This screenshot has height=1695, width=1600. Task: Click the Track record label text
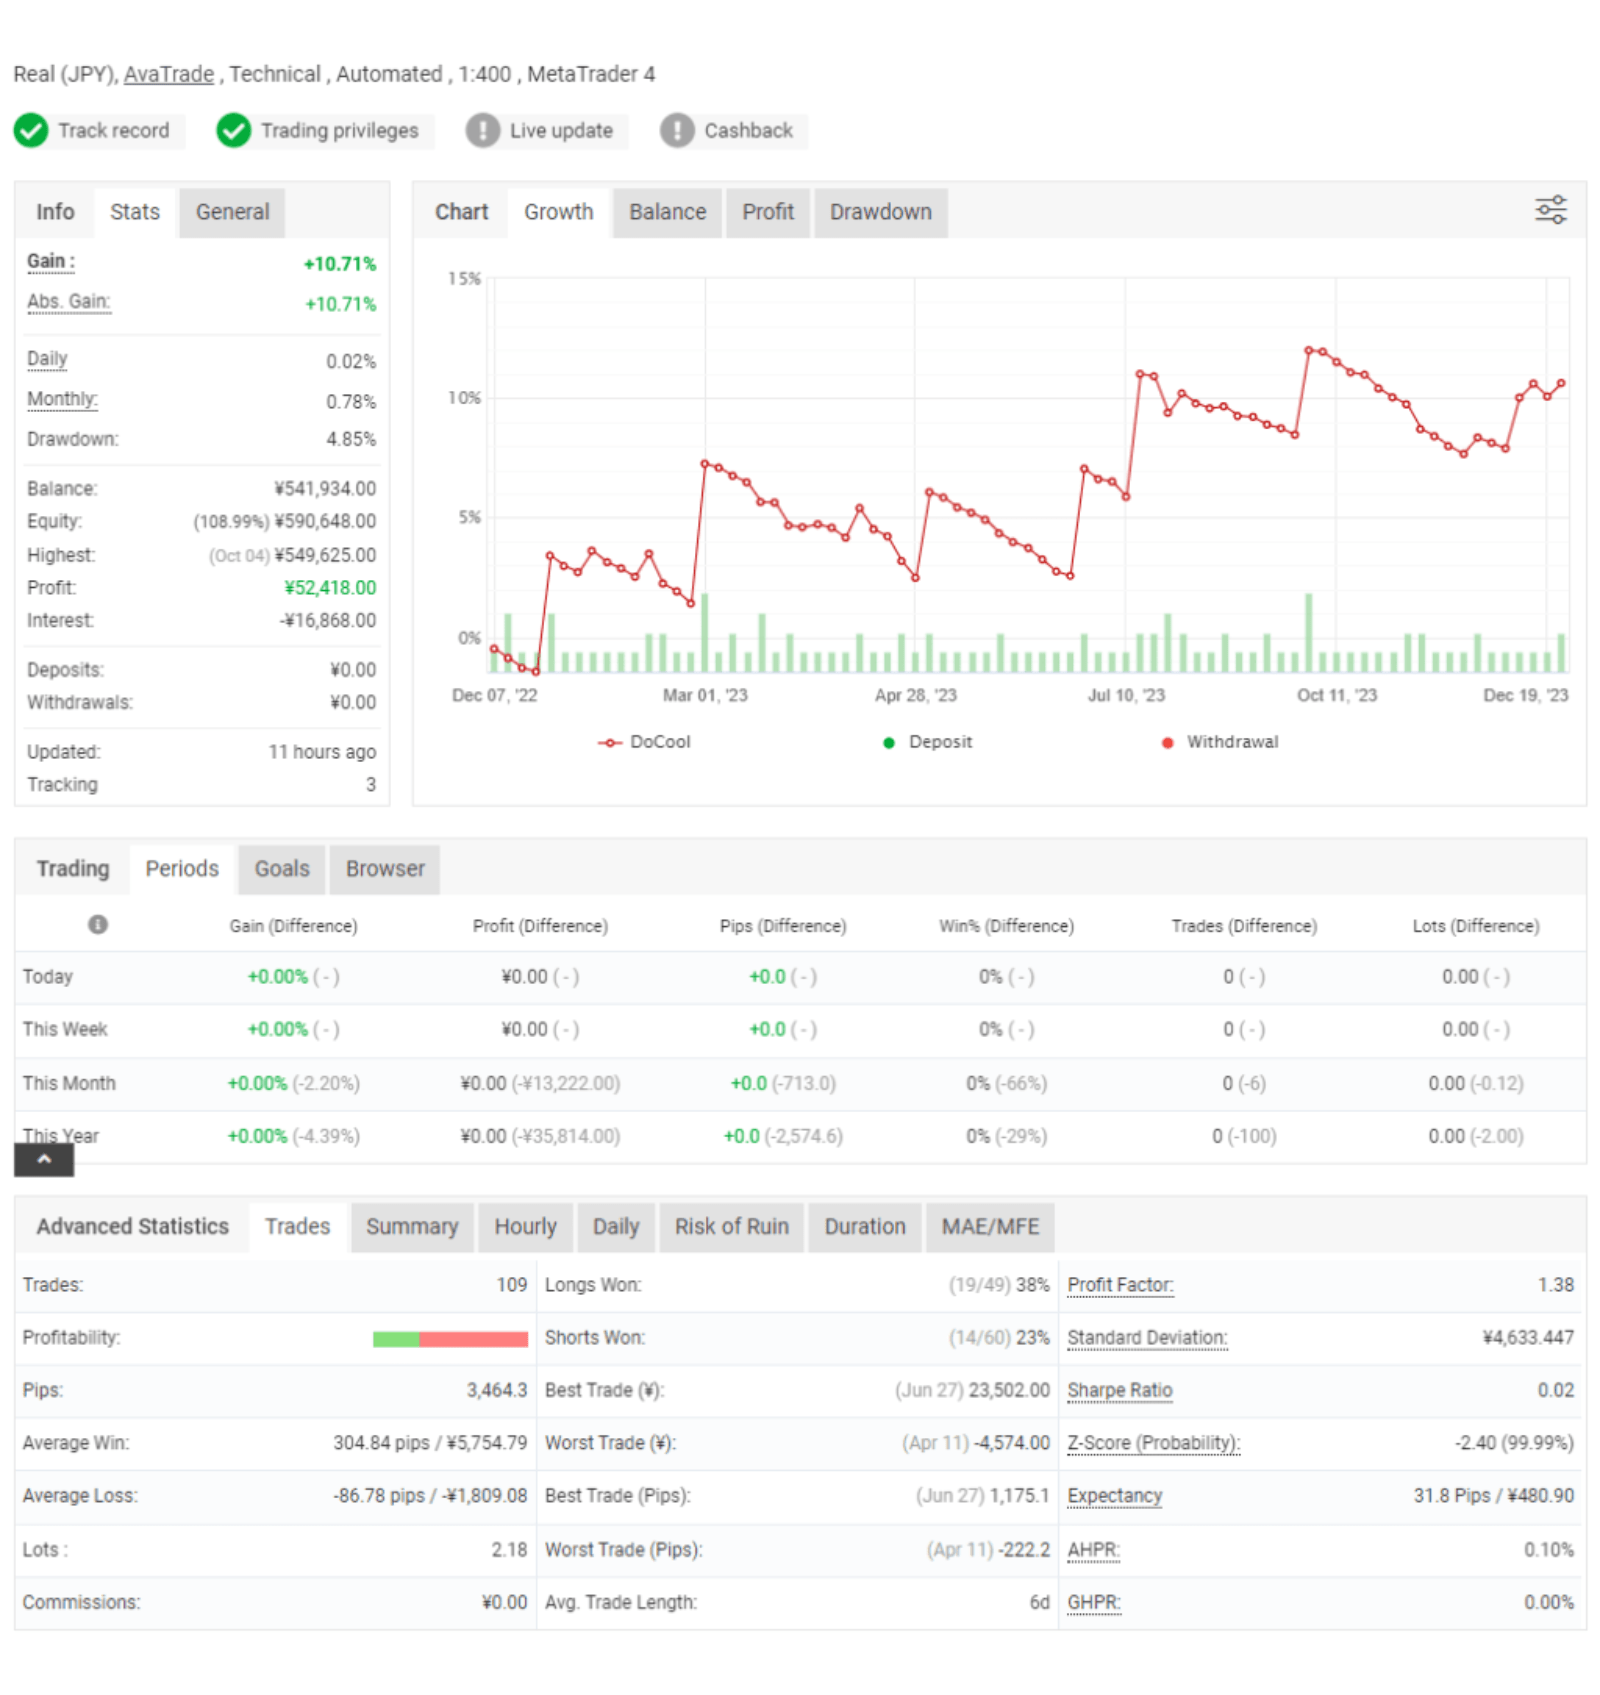(x=114, y=131)
